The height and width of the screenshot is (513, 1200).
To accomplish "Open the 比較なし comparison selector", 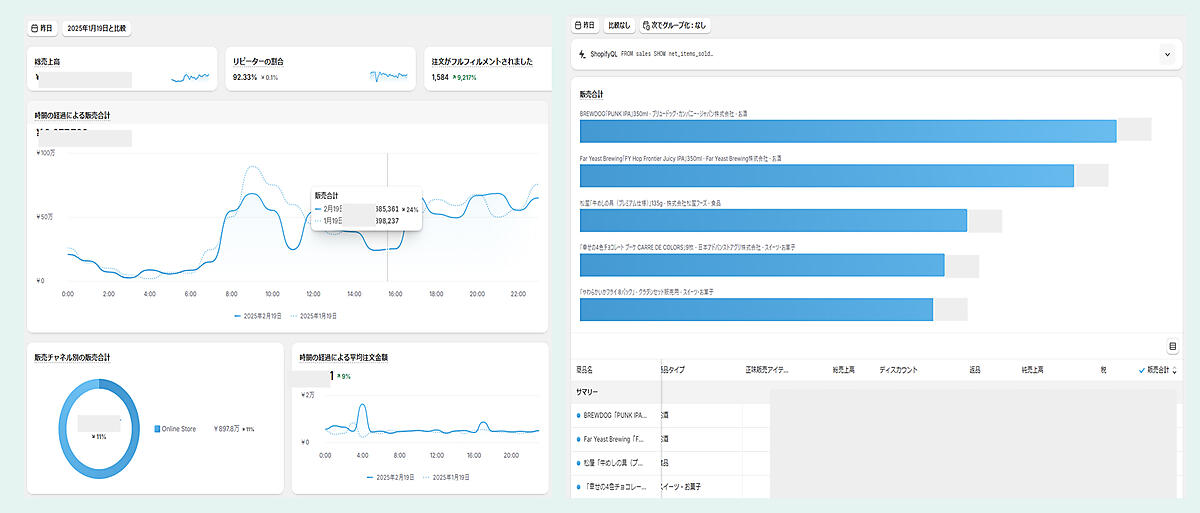I will tap(619, 25).
